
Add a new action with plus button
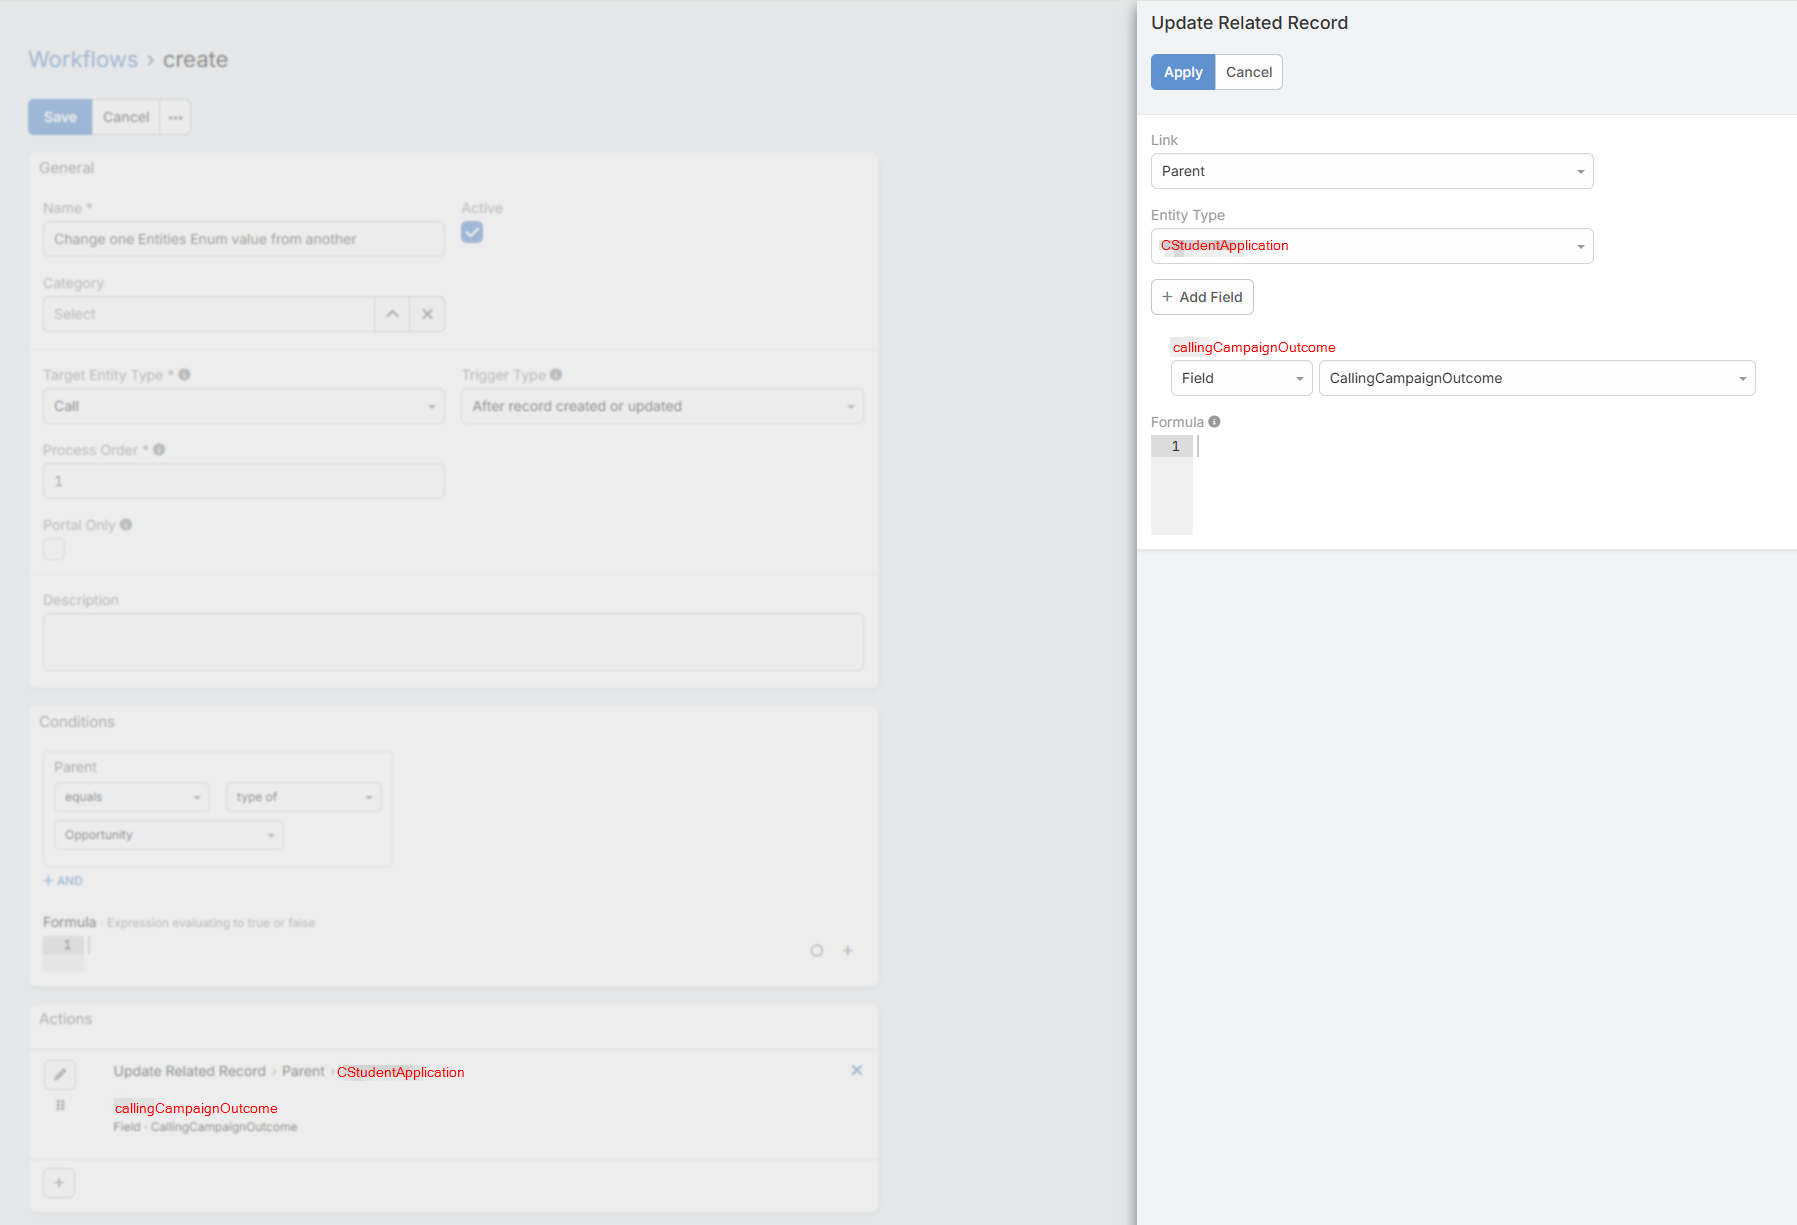(x=59, y=1183)
